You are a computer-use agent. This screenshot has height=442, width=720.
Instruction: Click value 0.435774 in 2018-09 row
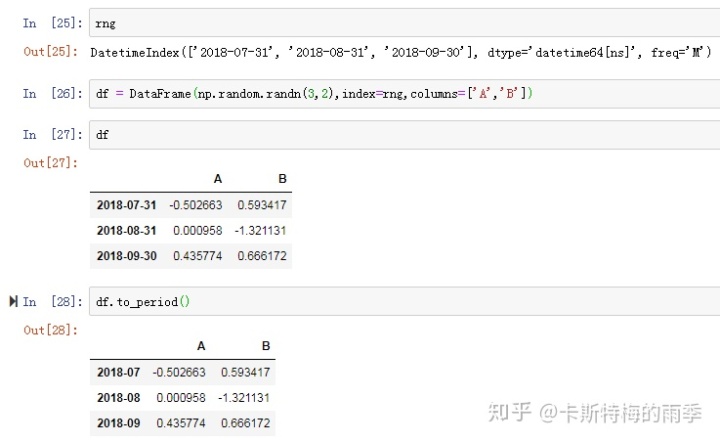pyautogui.click(x=181, y=423)
